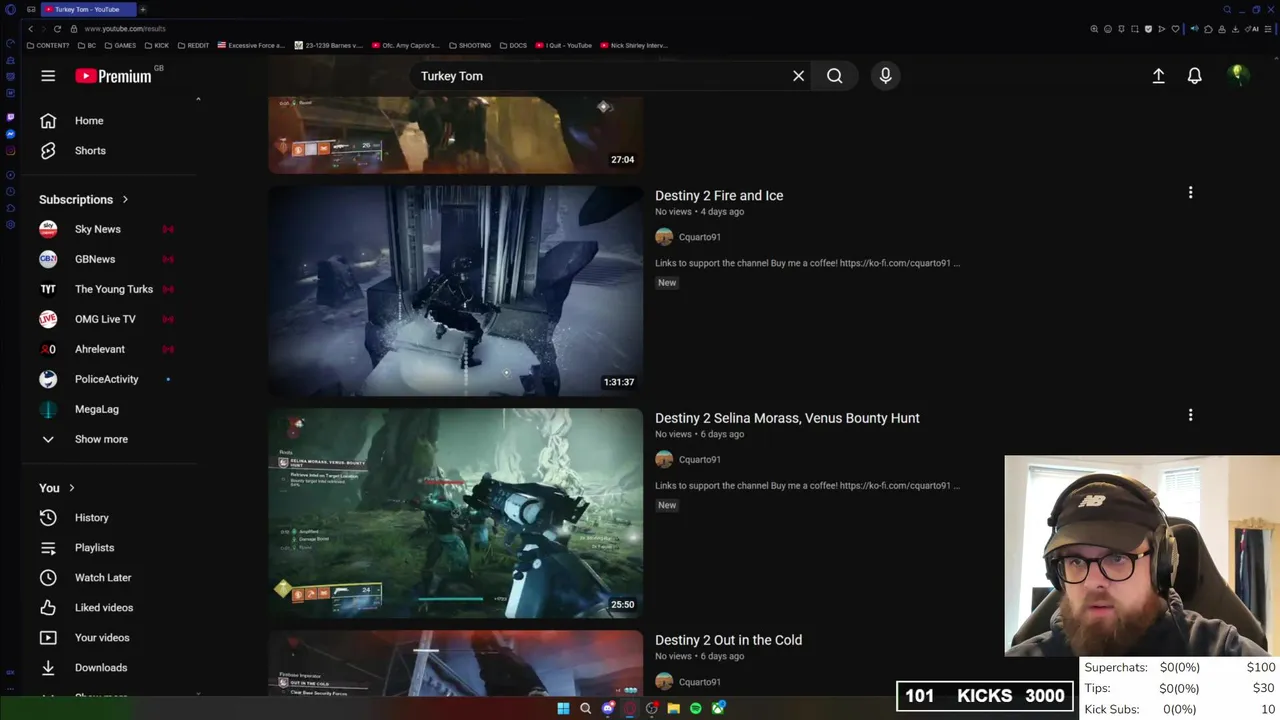Image resolution: width=1280 pixels, height=720 pixels.
Task: Open the account avatar menu
Action: (1238, 76)
